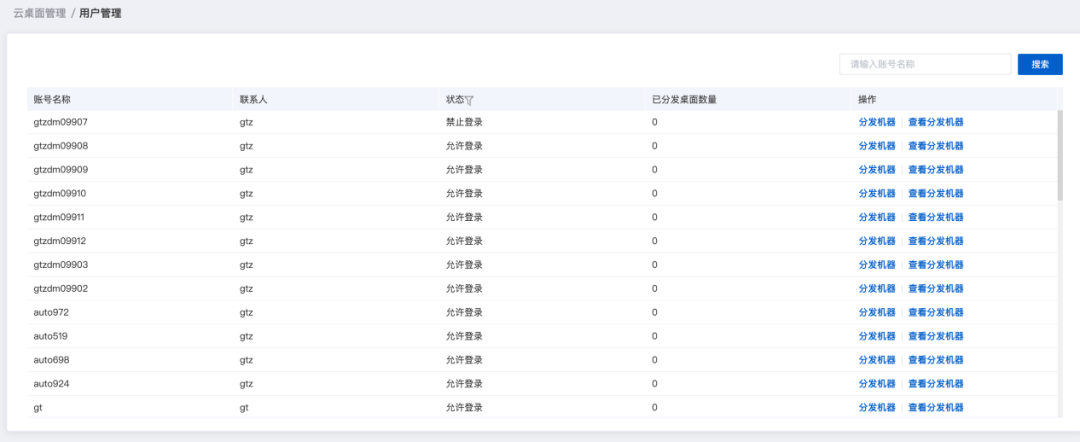Viewport: 1080px width, 442px height.
Task: Open 查看分发机器 for gtzdm09910
Action: click(935, 193)
